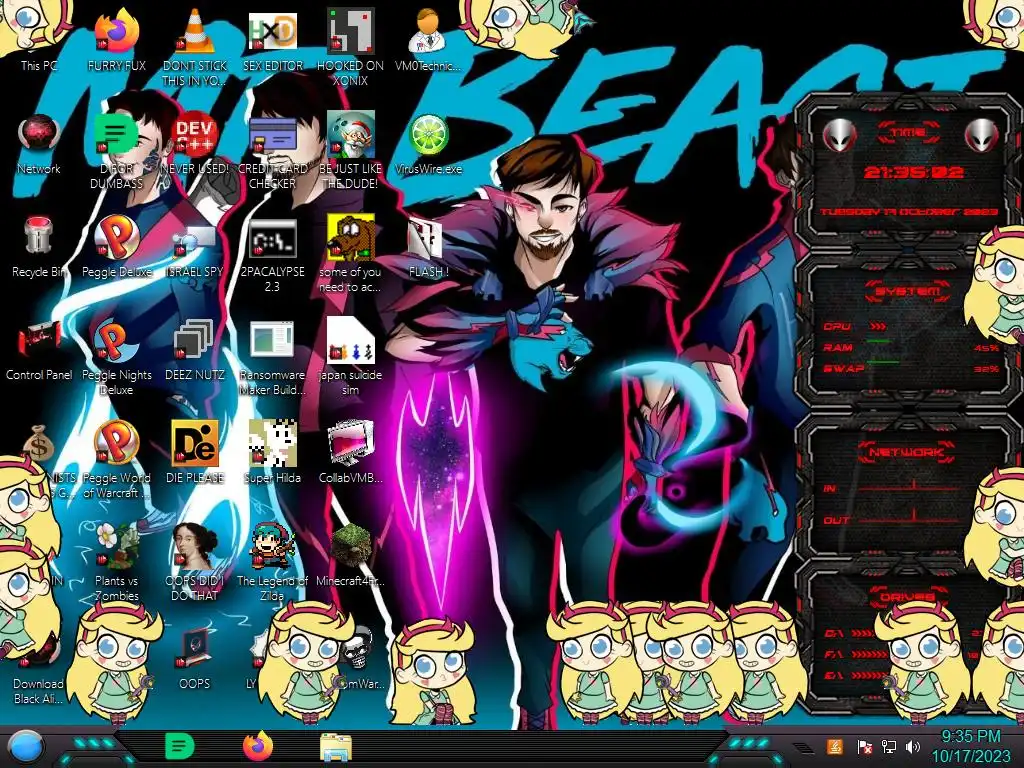Open the green pinned app on the taskbar
1024x768 pixels.
(x=179, y=746)
